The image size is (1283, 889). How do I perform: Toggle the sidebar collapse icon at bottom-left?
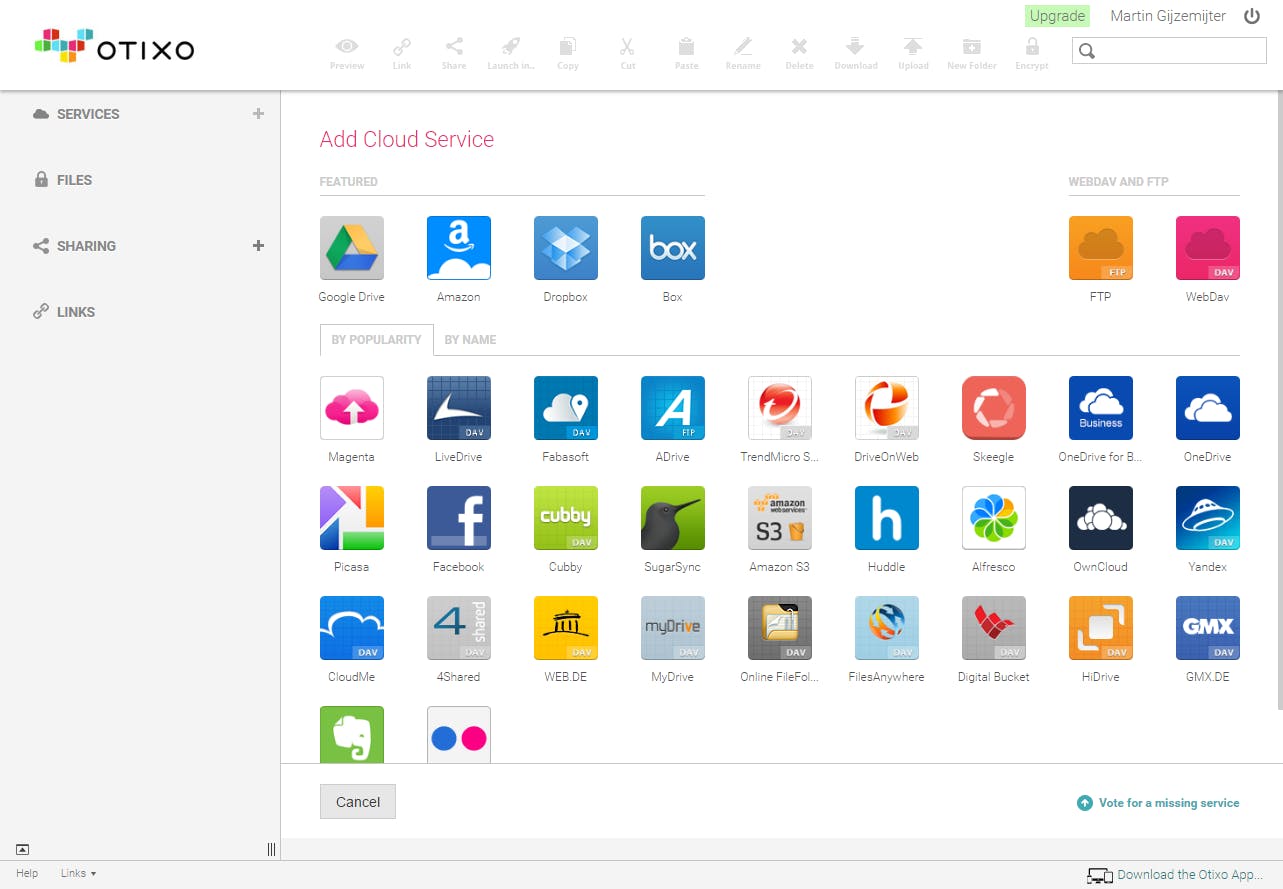(x=22, y=849)
